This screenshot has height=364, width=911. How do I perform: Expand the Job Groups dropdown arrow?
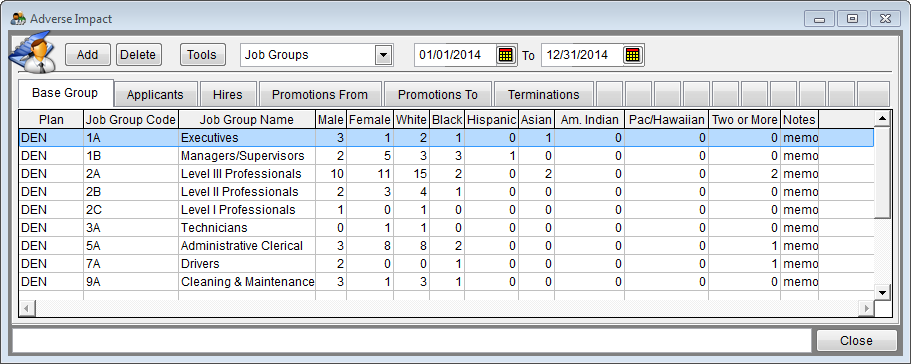383,55
